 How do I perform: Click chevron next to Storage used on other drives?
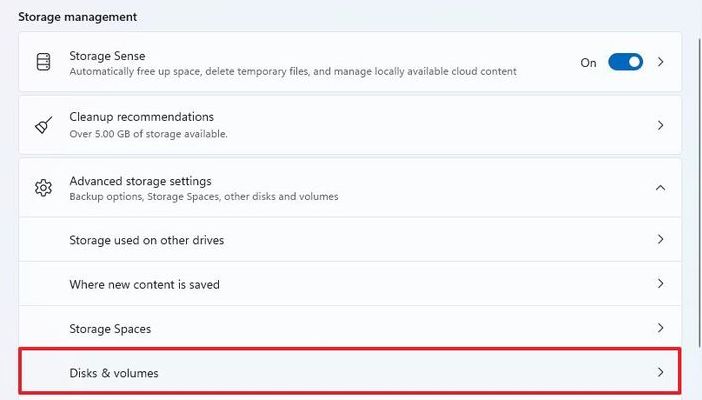point(660,240)
